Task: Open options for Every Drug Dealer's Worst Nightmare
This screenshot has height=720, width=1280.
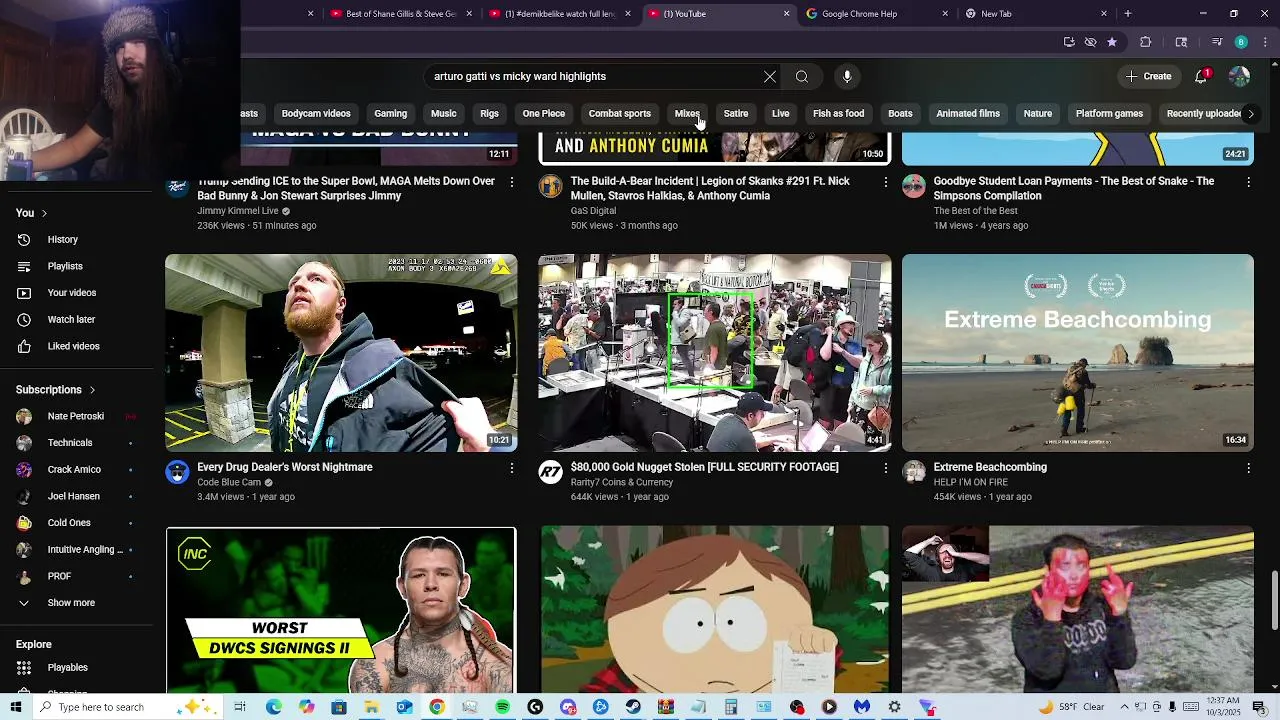Action: coord(512,468)
